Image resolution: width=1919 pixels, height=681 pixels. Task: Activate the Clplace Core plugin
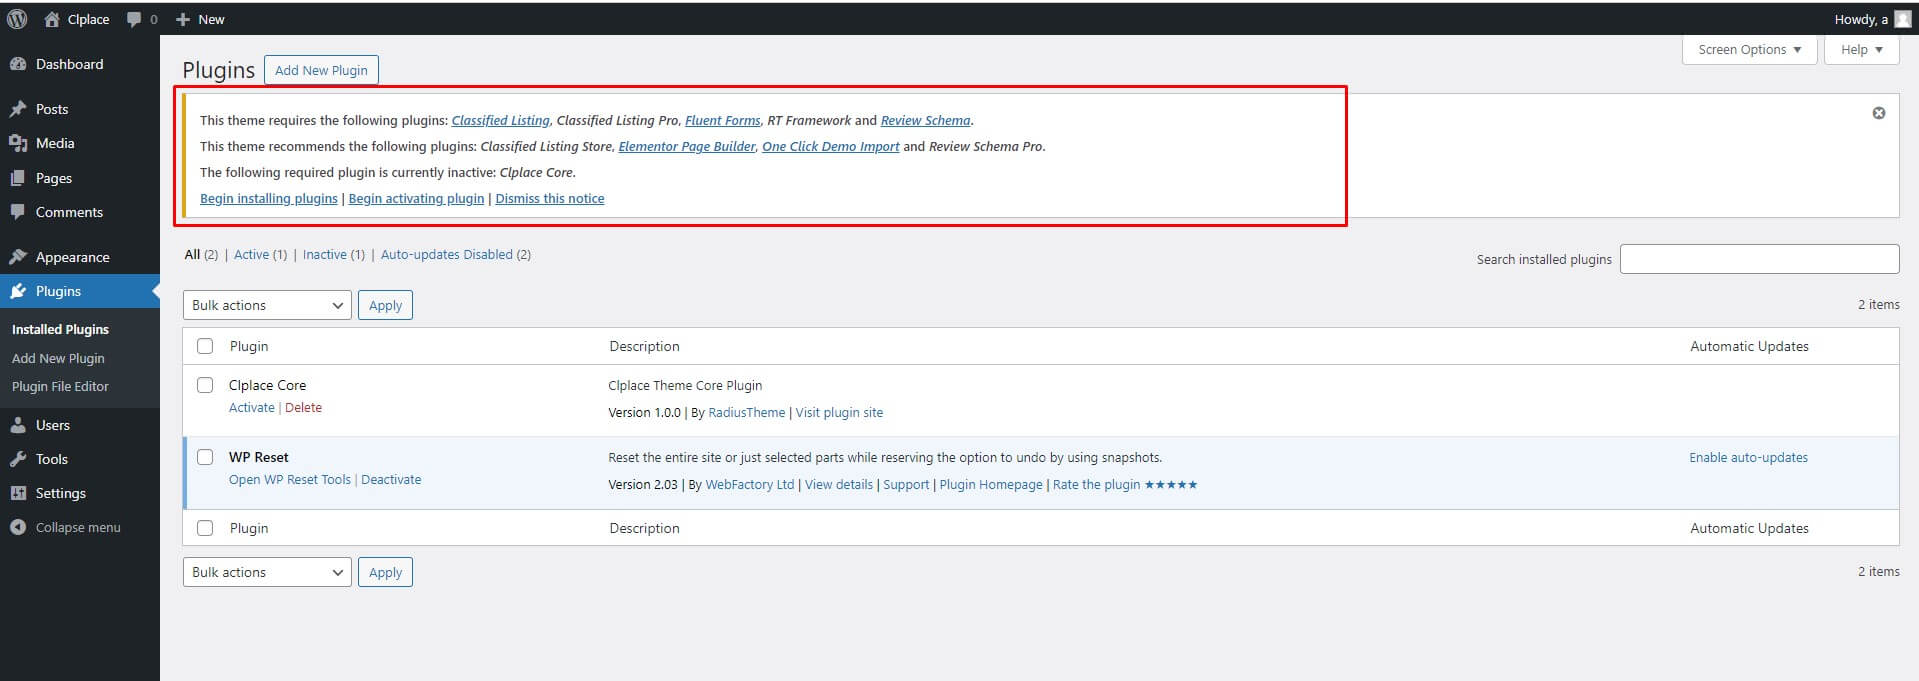tap(251, 408)
